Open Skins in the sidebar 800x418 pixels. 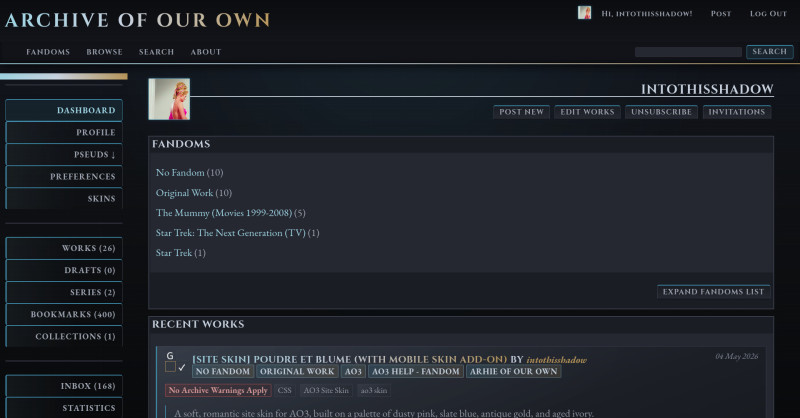(x=64, y=198)
